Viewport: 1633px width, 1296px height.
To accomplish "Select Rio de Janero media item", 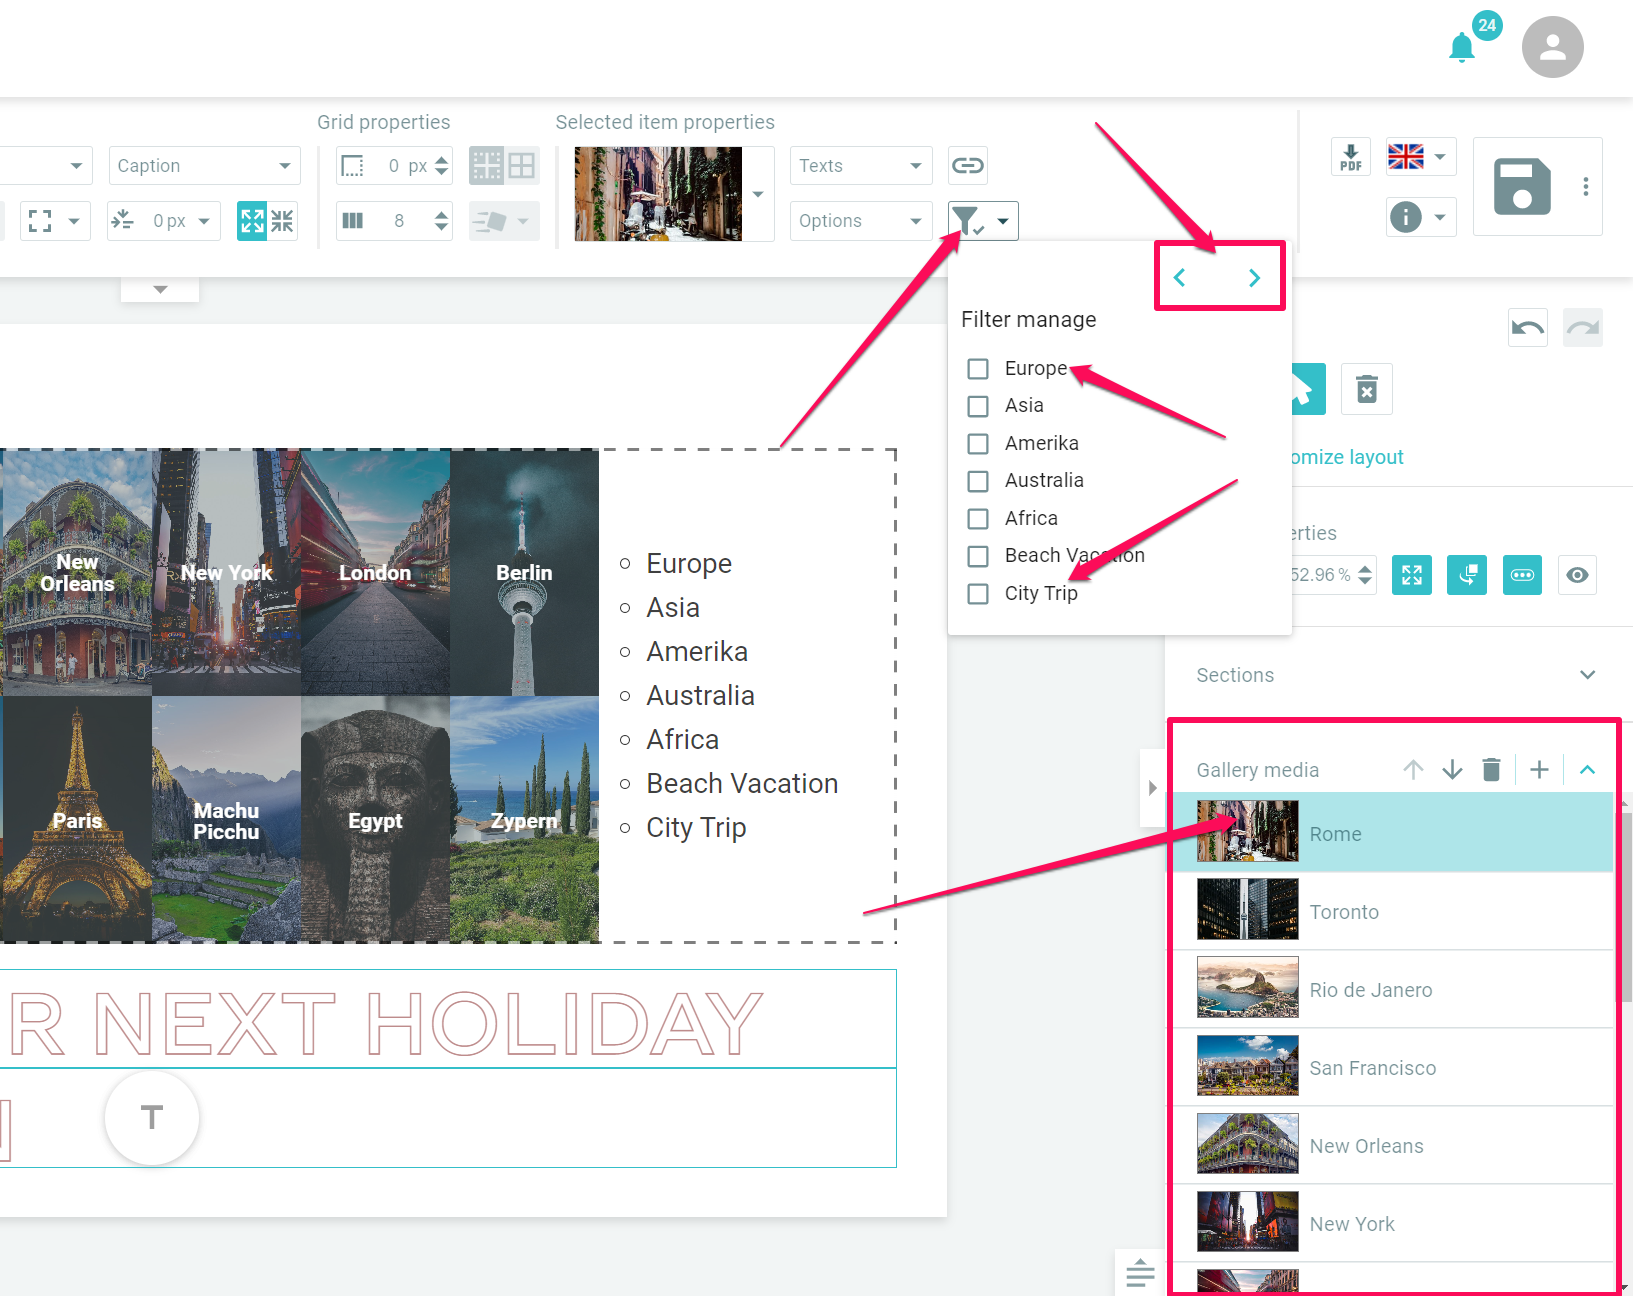I will 1392,989.
